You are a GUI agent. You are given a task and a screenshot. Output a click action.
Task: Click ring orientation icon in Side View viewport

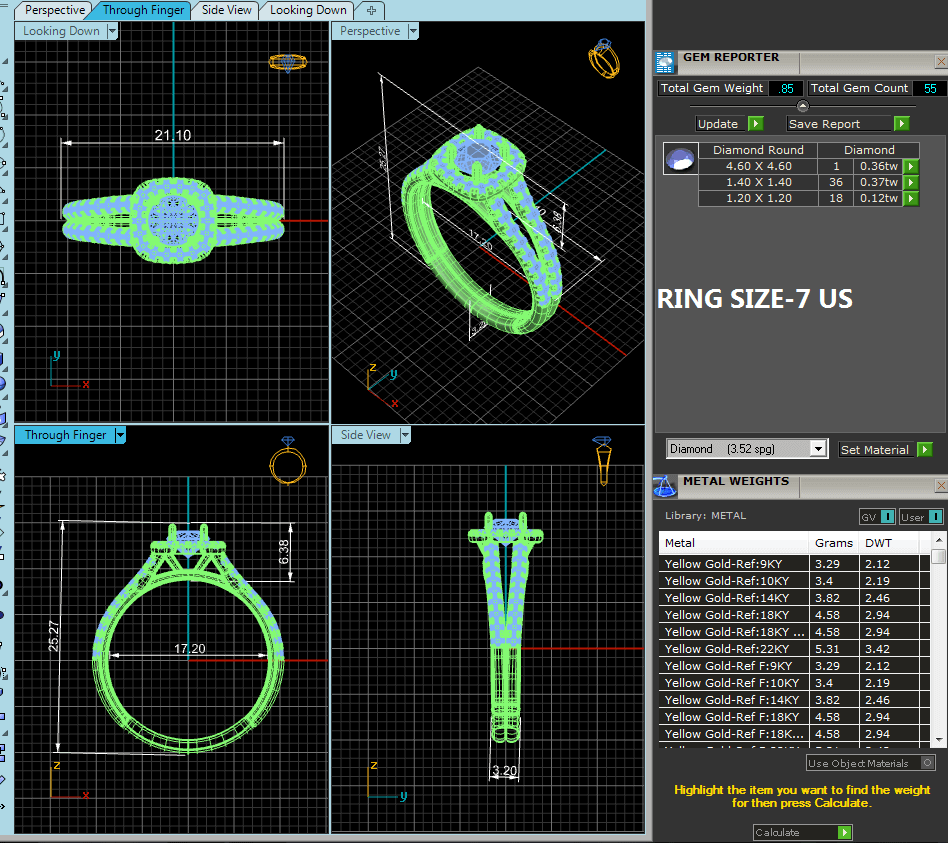[x=602, y=461]
